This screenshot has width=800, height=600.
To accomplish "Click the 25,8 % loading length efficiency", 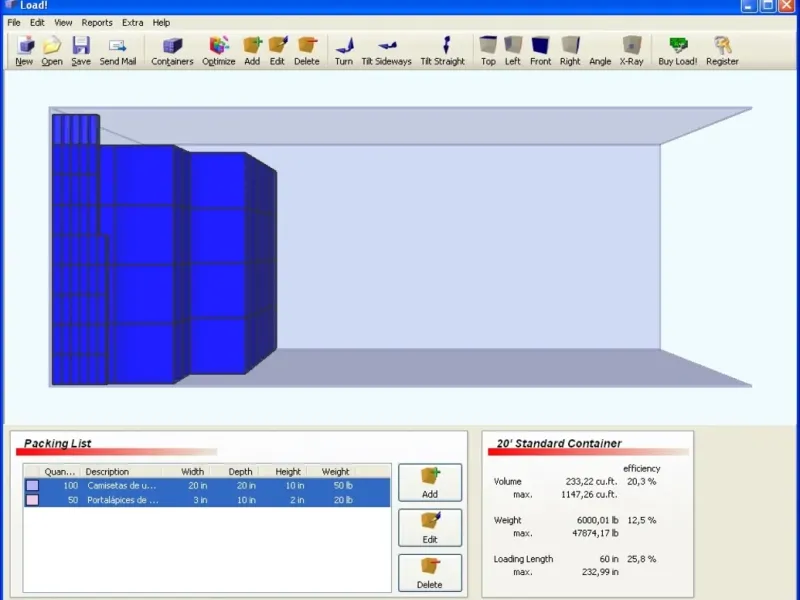I will pyautogui.click(x=641, y=559).
